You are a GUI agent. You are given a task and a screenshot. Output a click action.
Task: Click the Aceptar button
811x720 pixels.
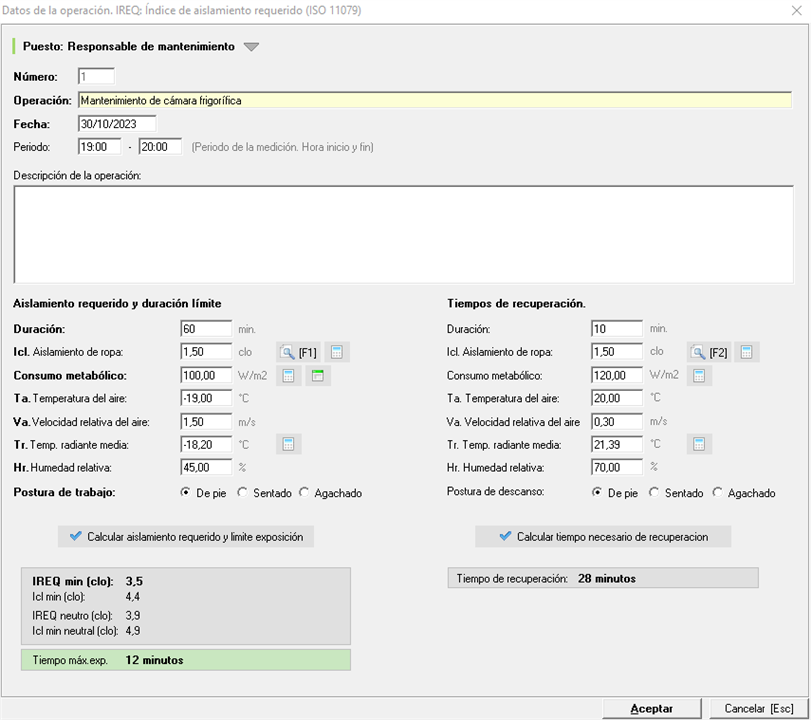coord(651,708)
